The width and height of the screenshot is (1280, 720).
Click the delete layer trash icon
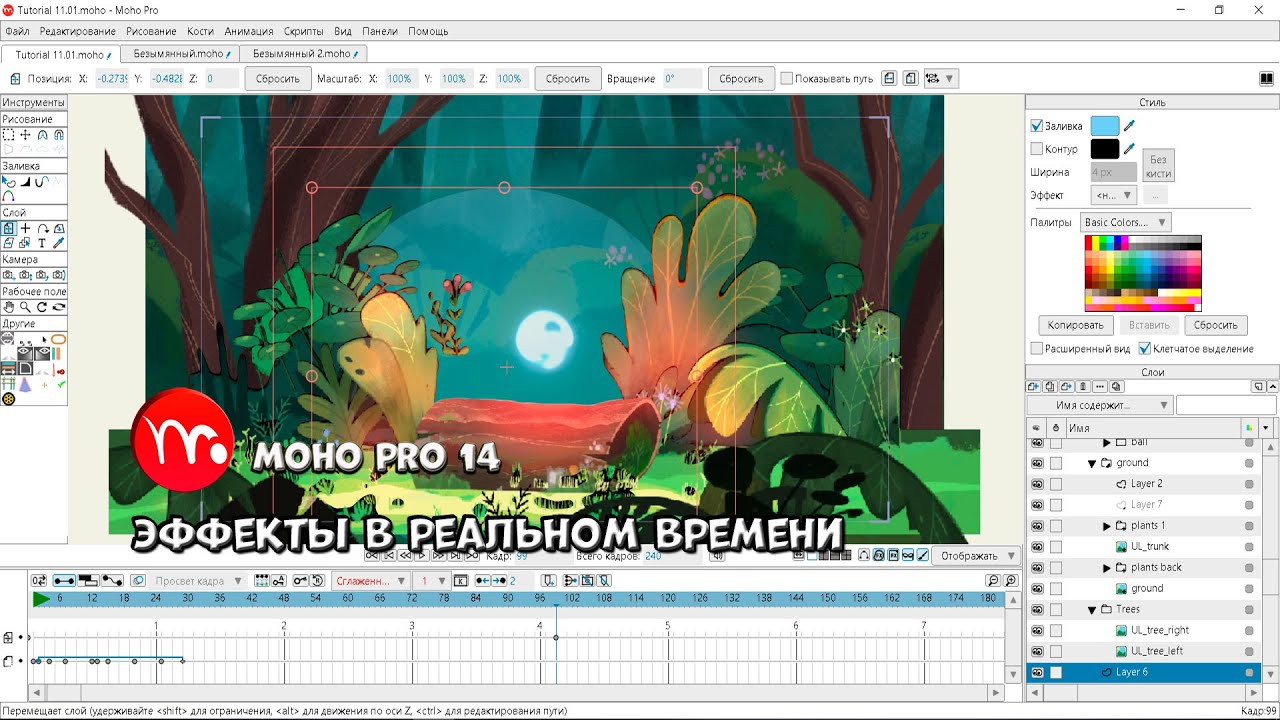1083,386
